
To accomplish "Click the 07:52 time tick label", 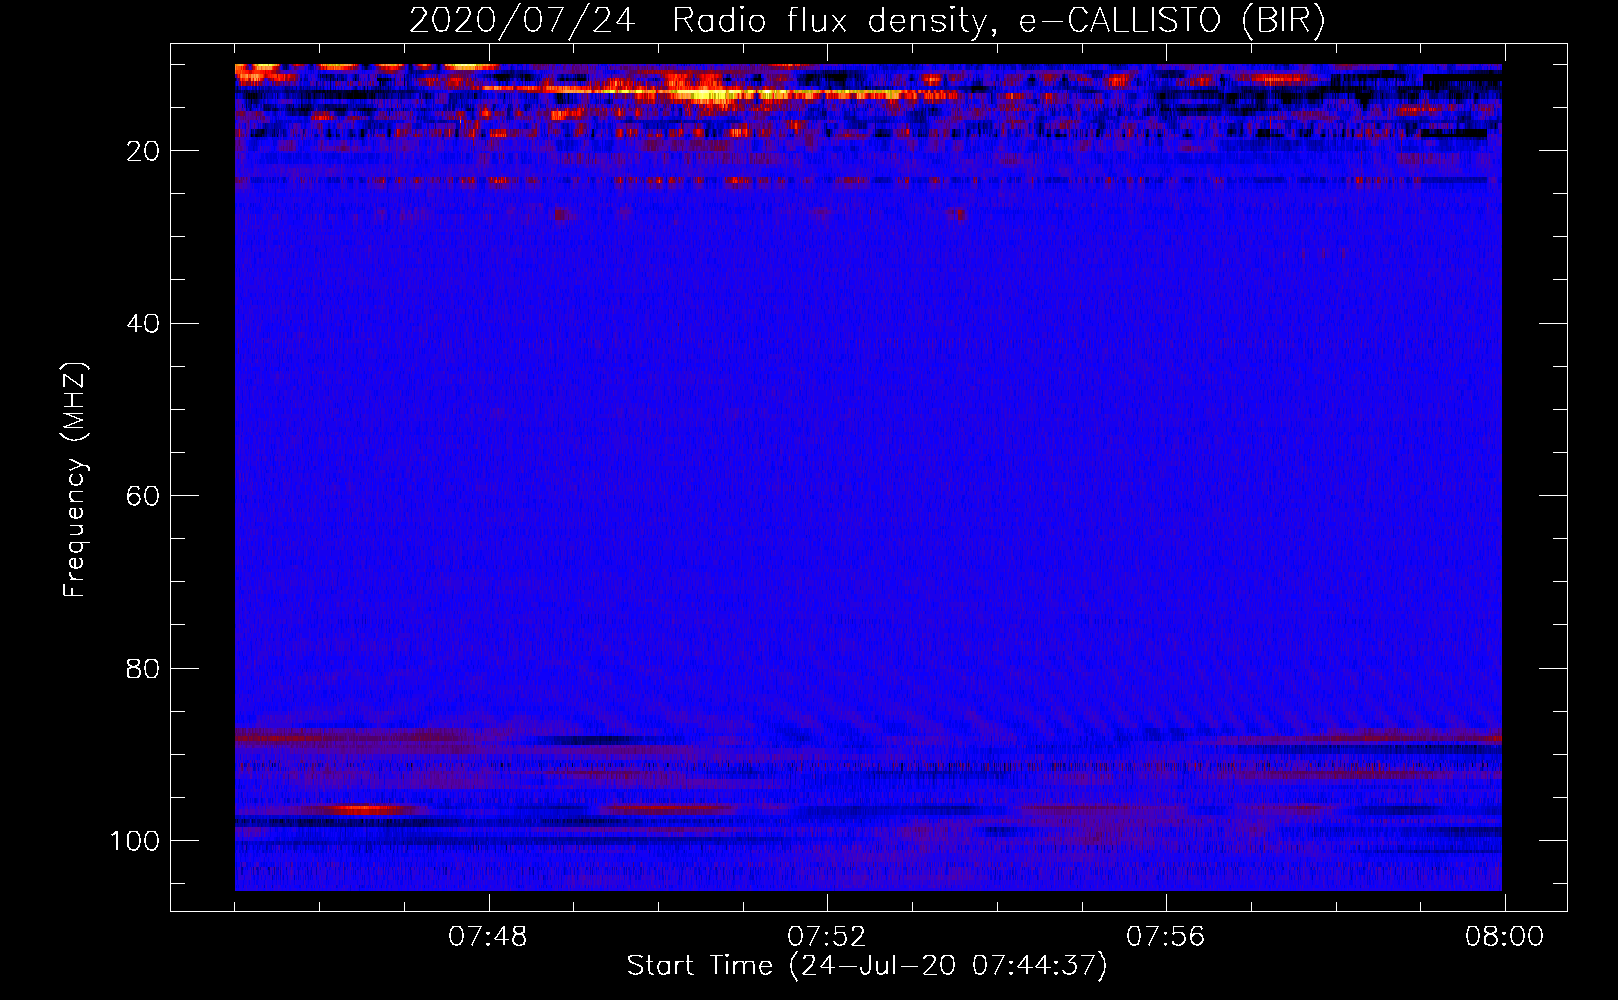I will click(x=827, y=937).
